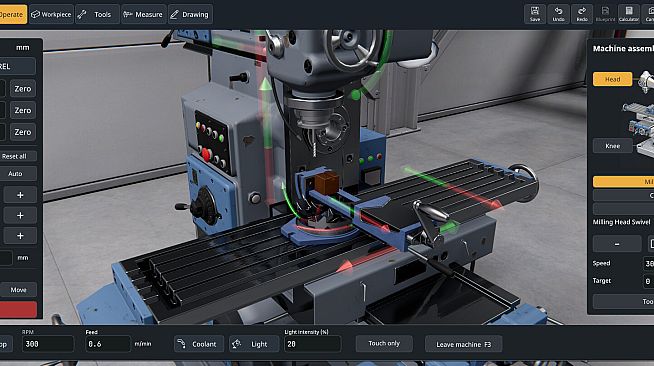
Task: Click the Feed input field
Action: [x=108, y=344]
